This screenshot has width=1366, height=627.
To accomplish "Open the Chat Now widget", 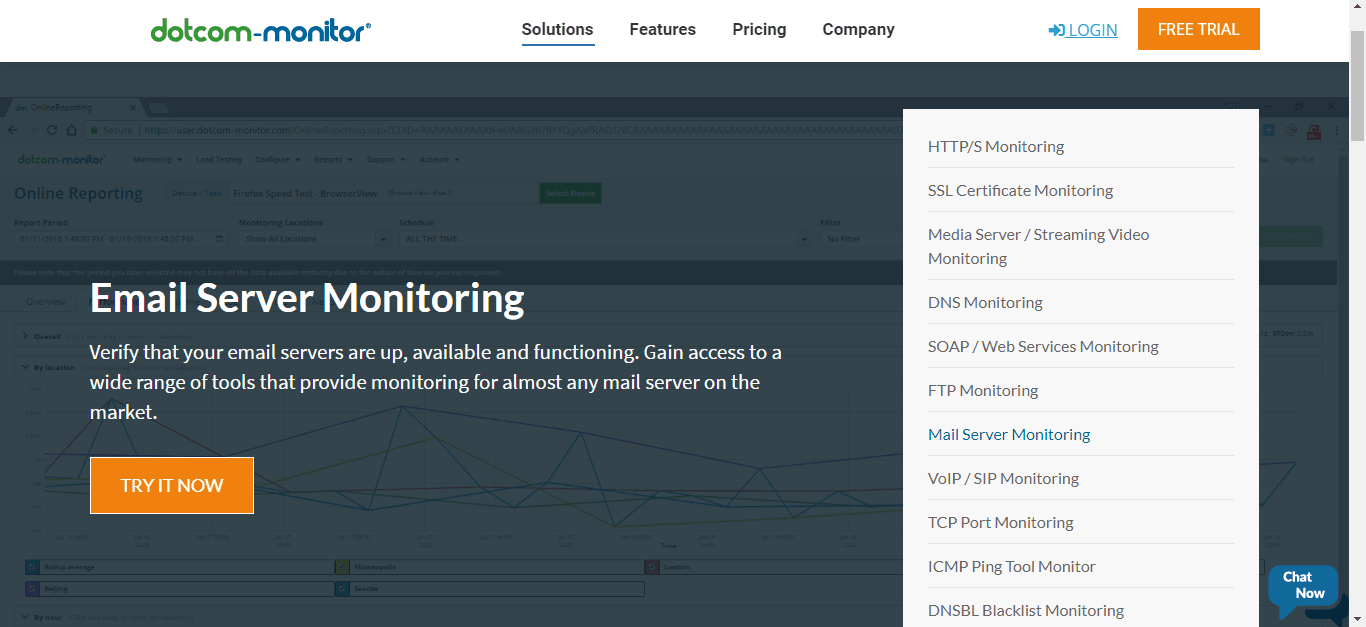I will click(x=1301, y=586).
